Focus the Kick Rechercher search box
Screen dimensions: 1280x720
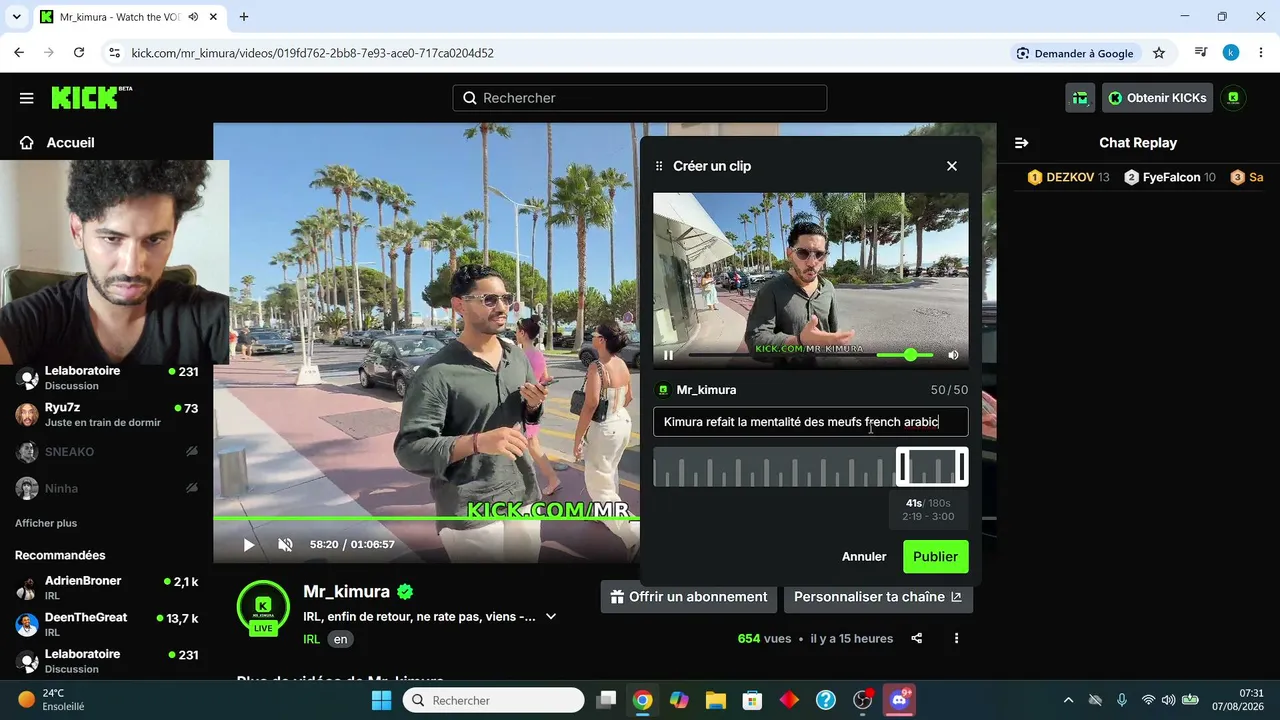(640, 98)
